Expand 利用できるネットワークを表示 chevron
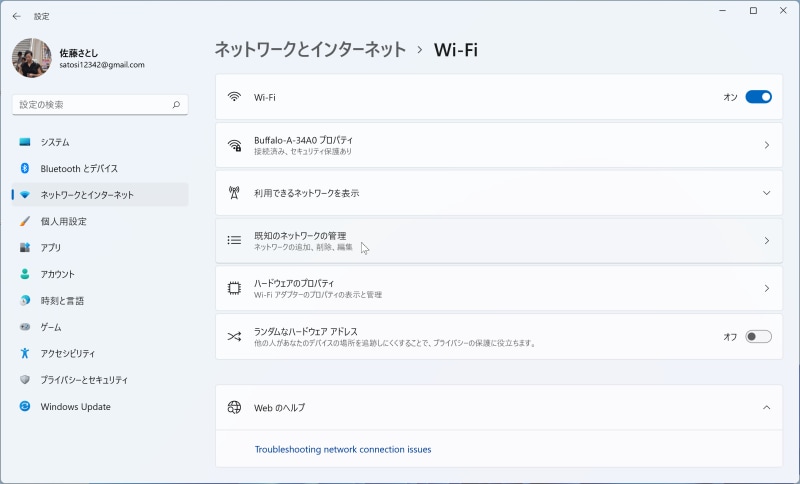 [x=766, y=193]
